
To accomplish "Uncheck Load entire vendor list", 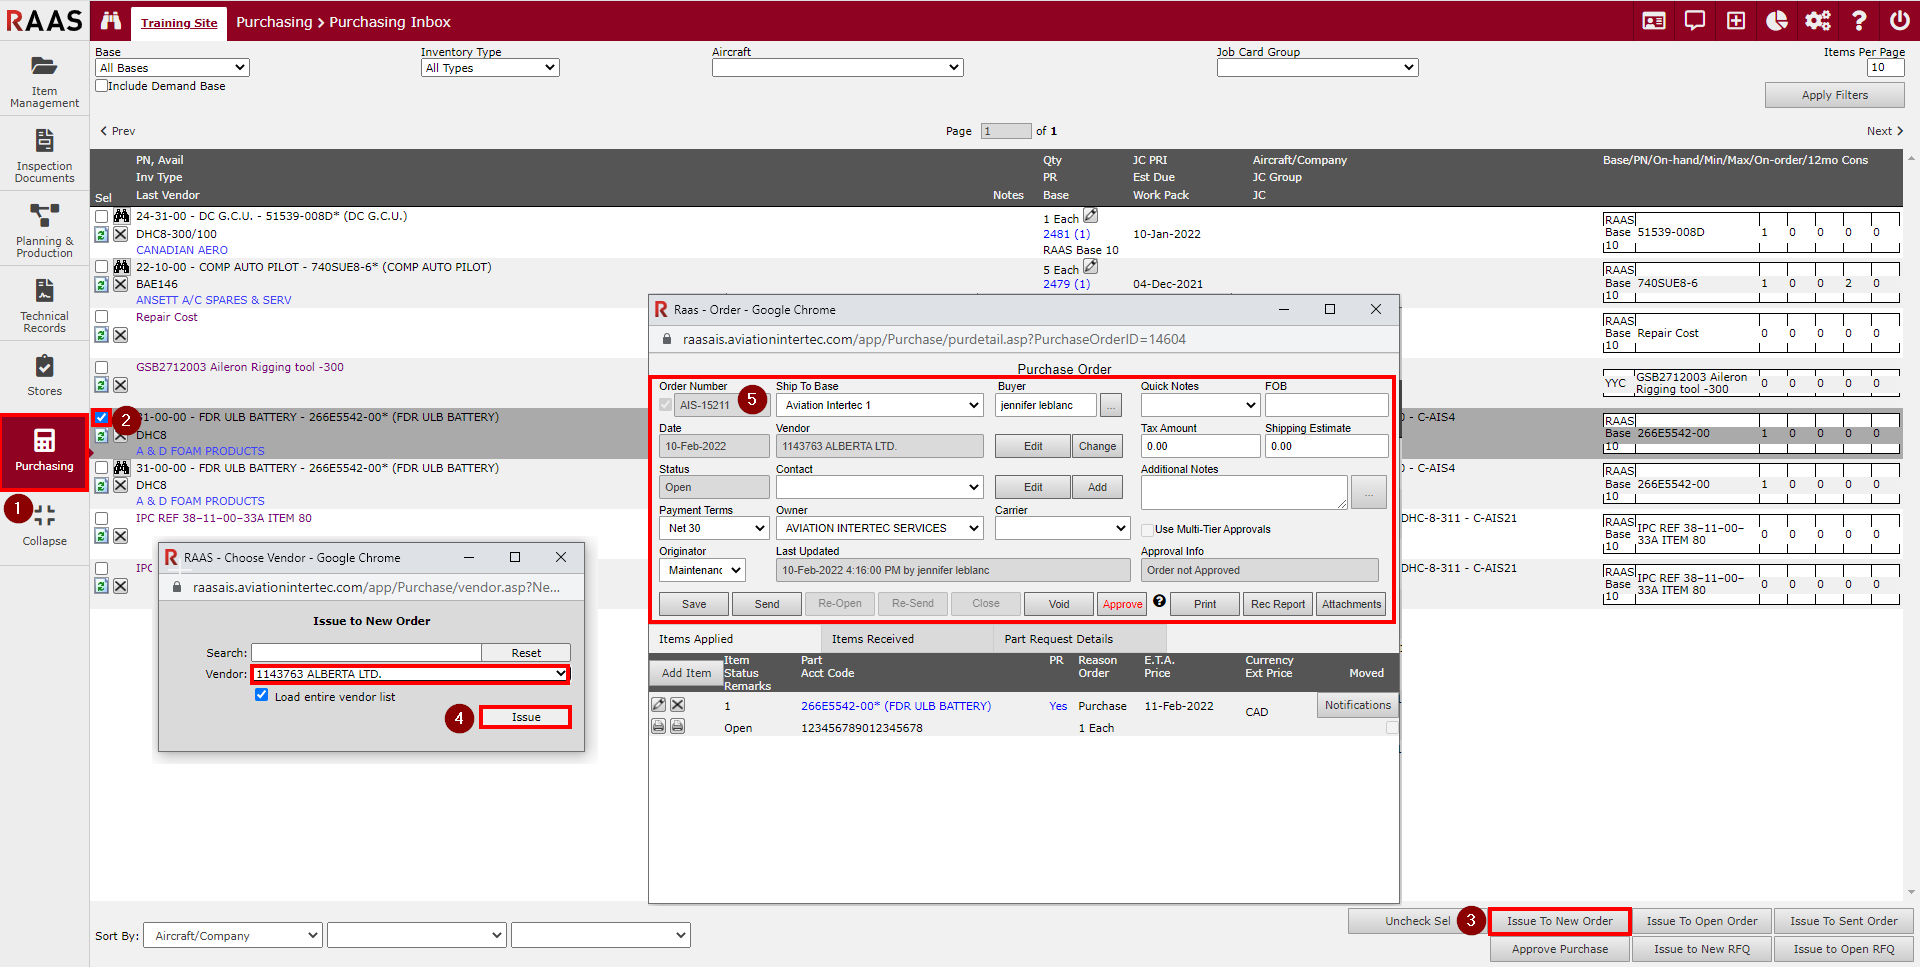I will coord(262,695).
